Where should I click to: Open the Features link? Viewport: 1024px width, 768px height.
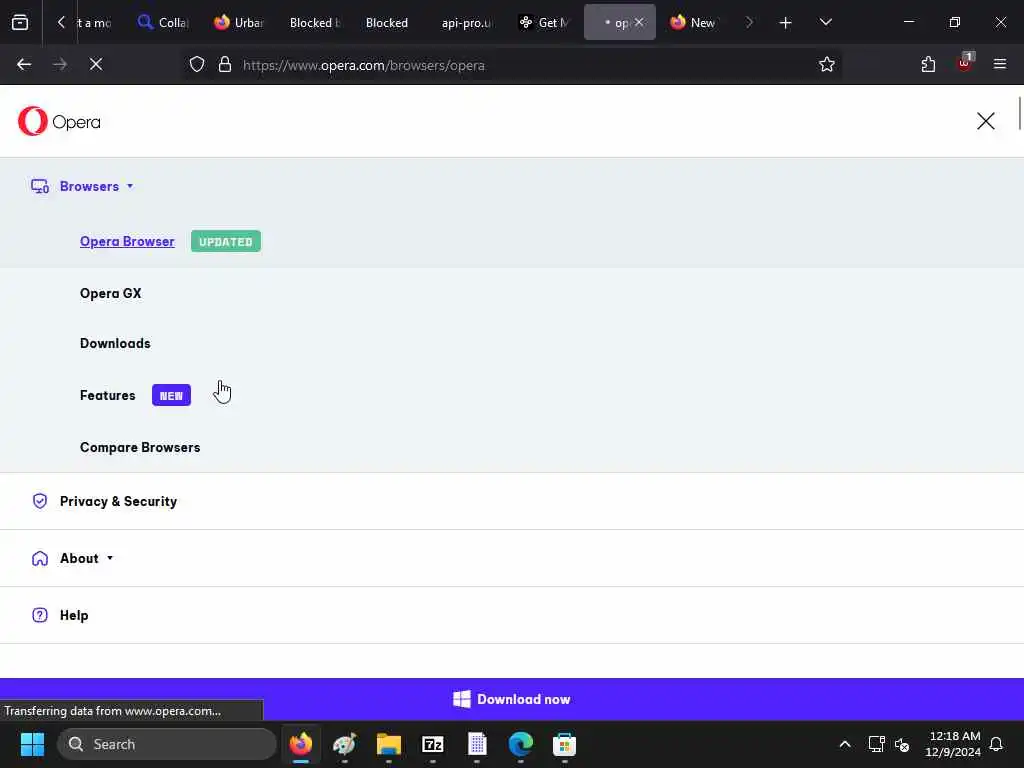[108, 395]
